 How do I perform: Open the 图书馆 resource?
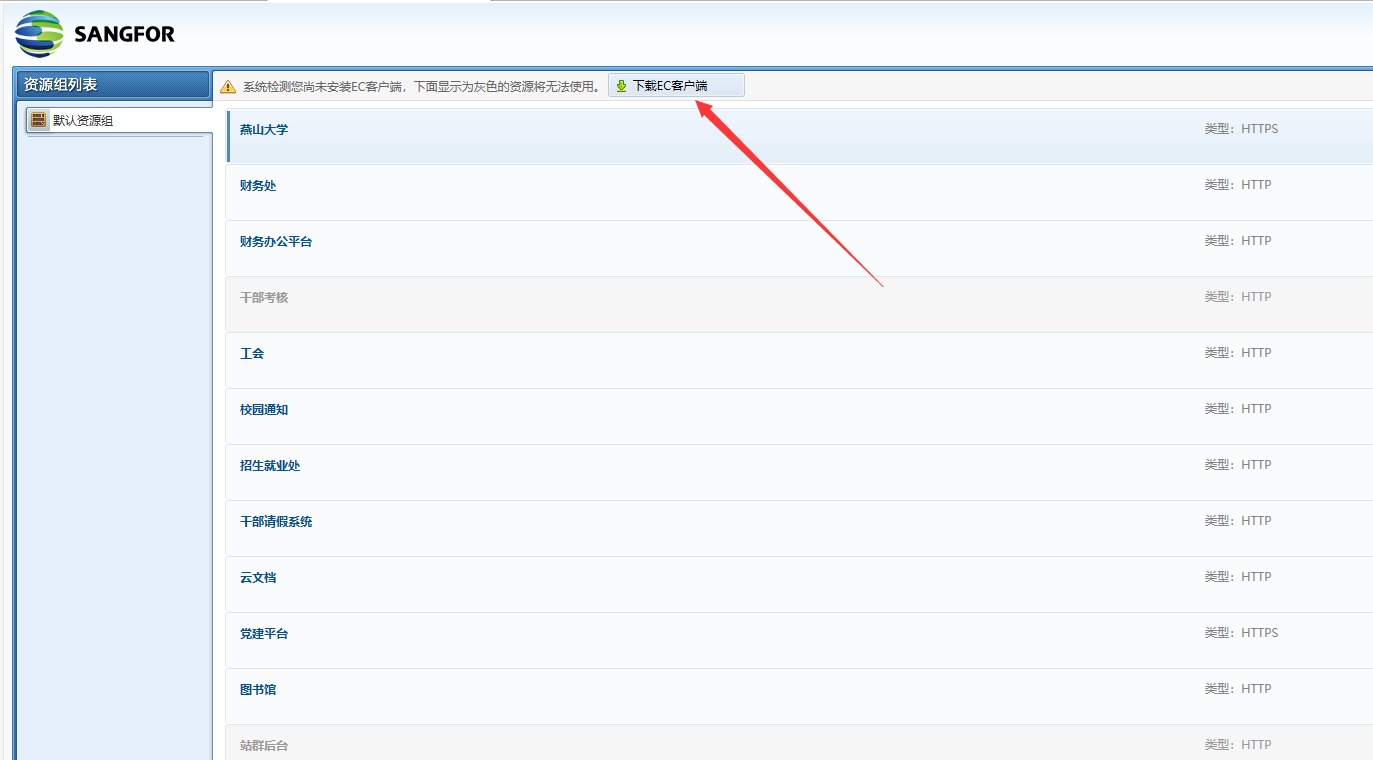258,690
